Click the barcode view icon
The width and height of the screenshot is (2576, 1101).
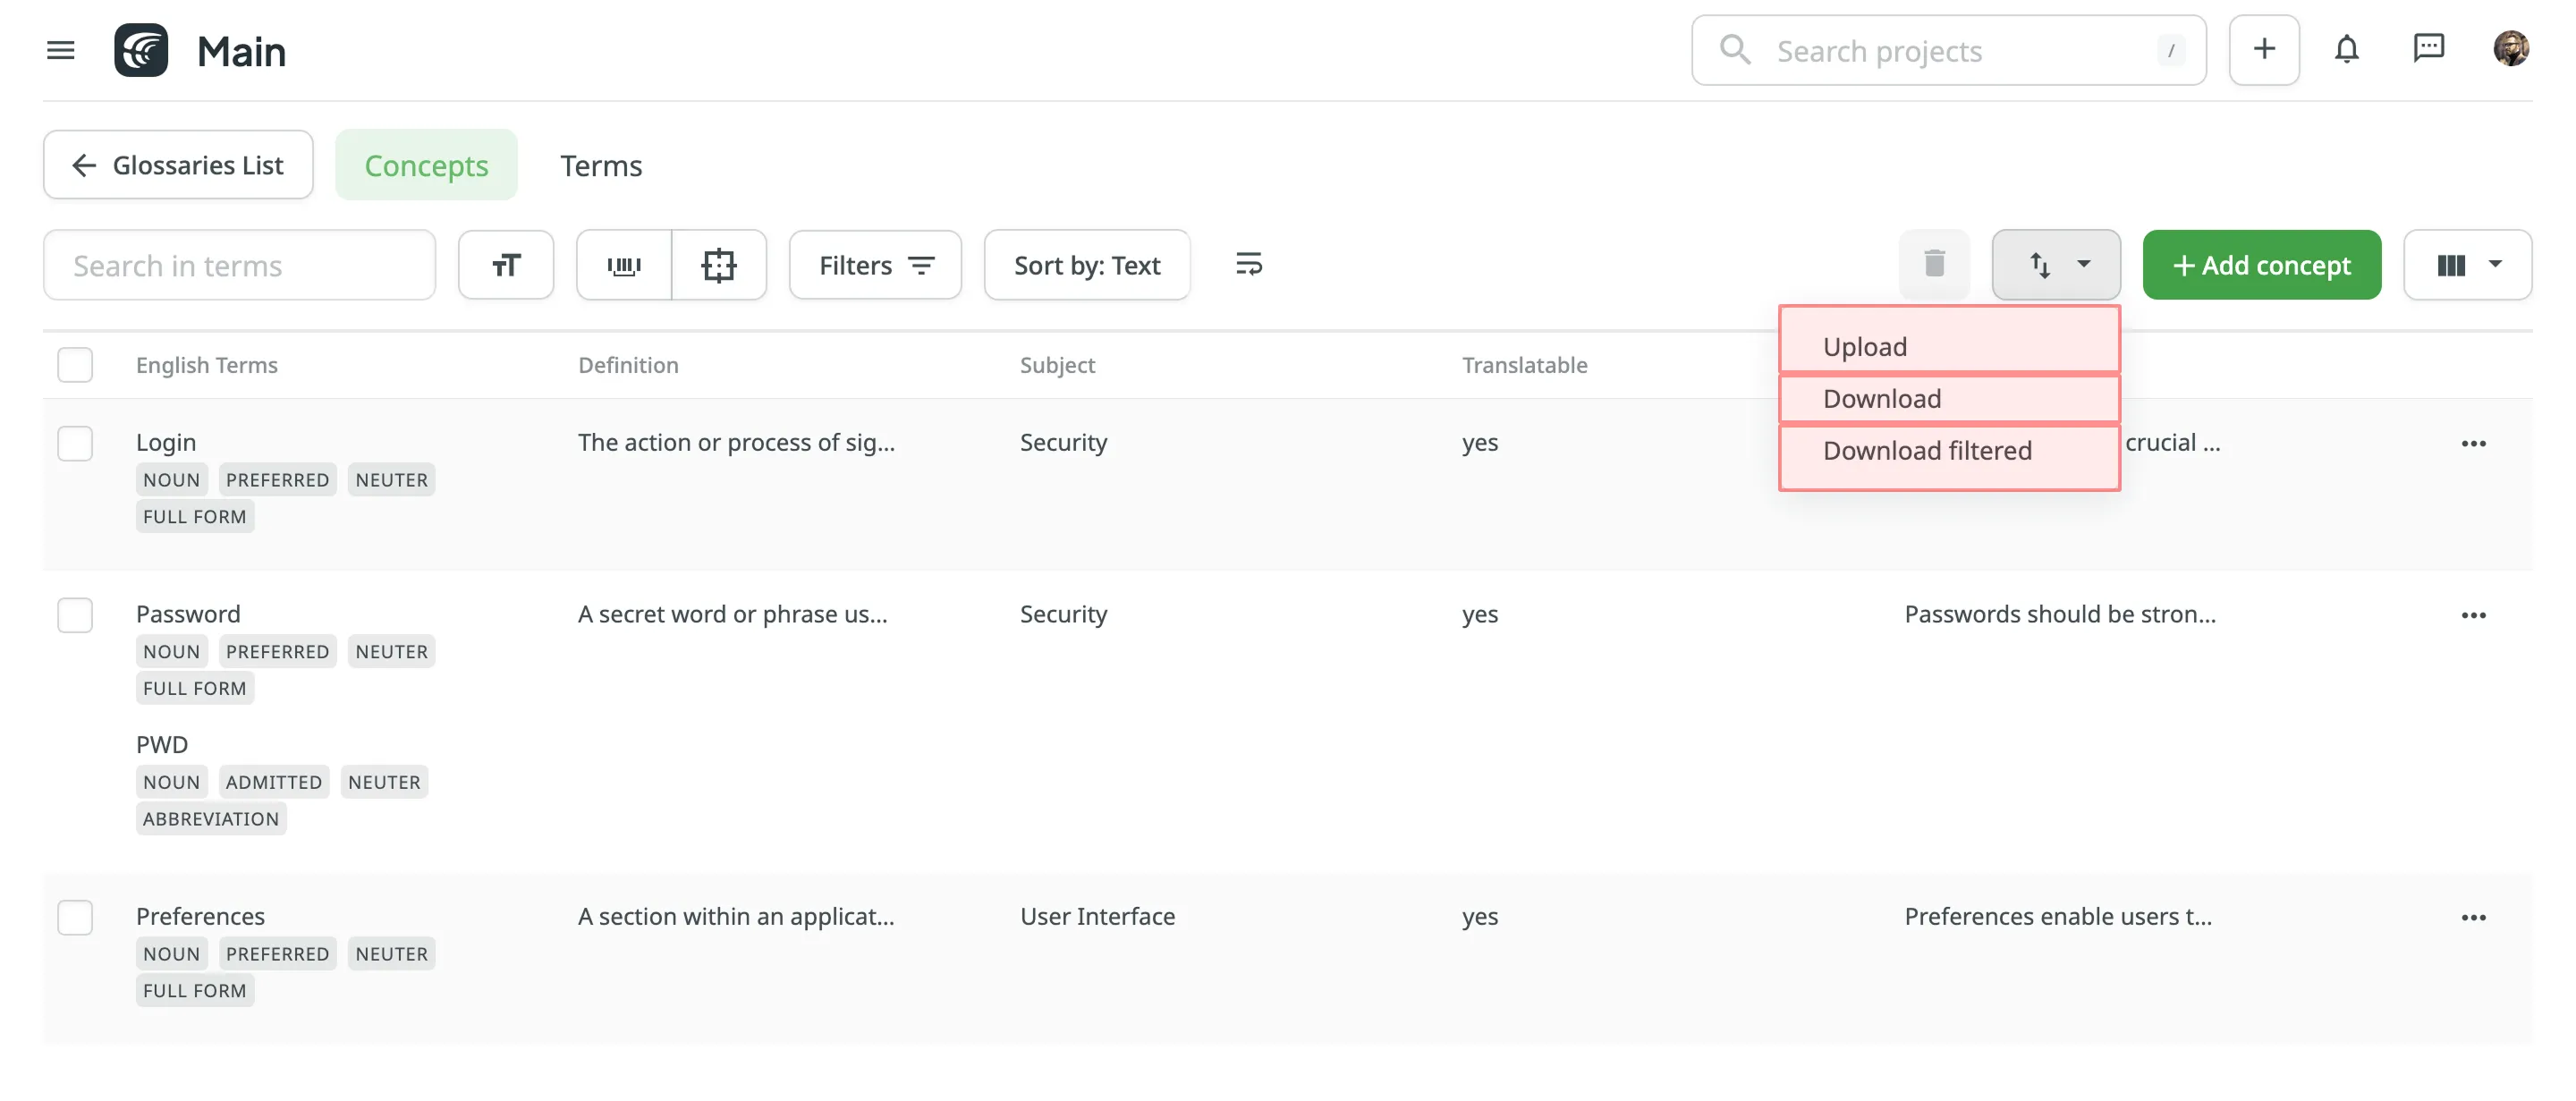coord(624,264)
